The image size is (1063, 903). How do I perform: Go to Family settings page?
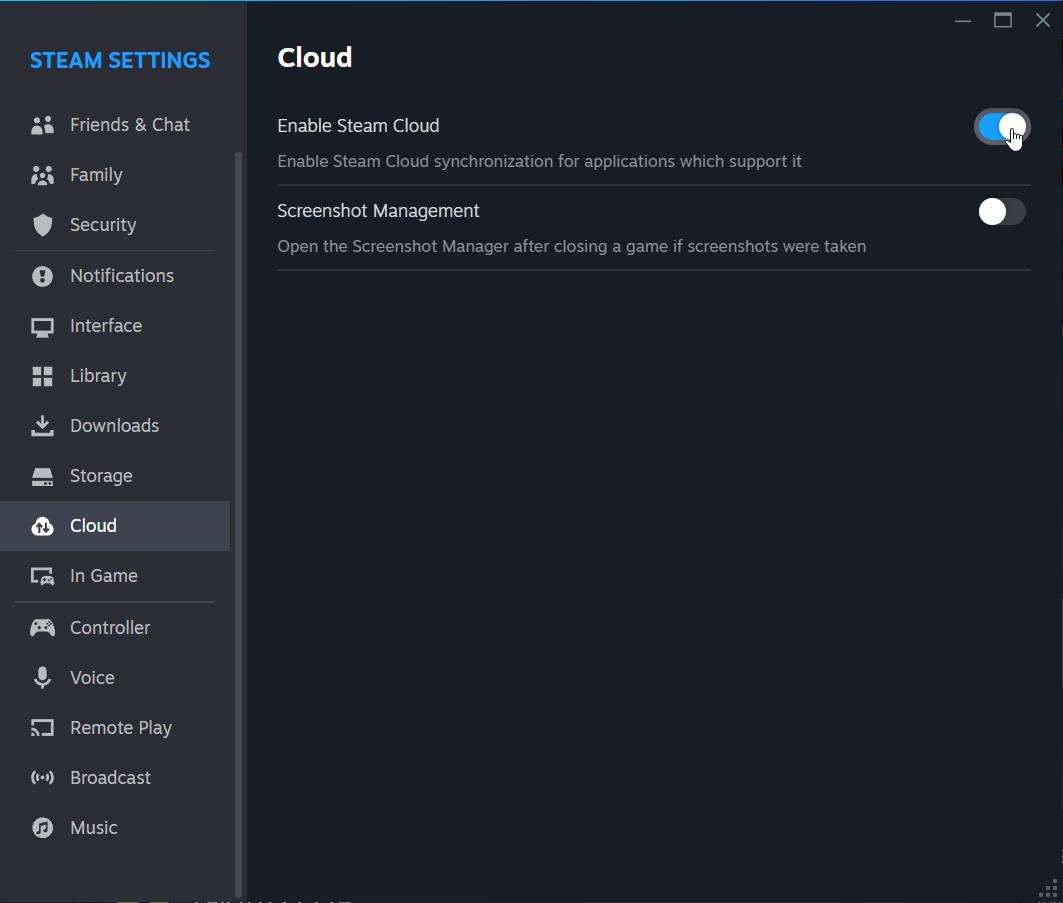[115, 176]
